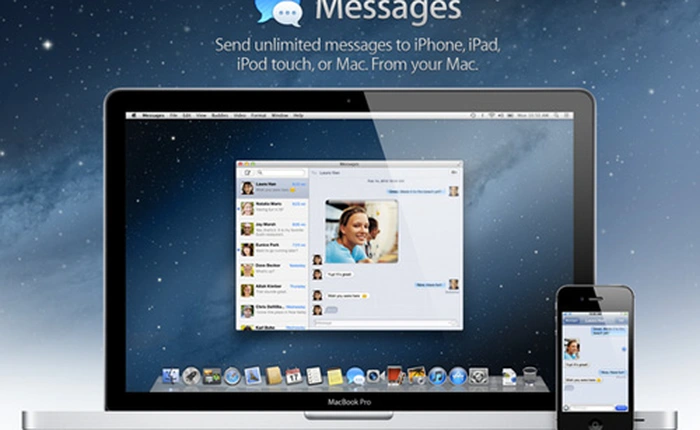
Task: Open File menu
Action: tap(173, 115)
